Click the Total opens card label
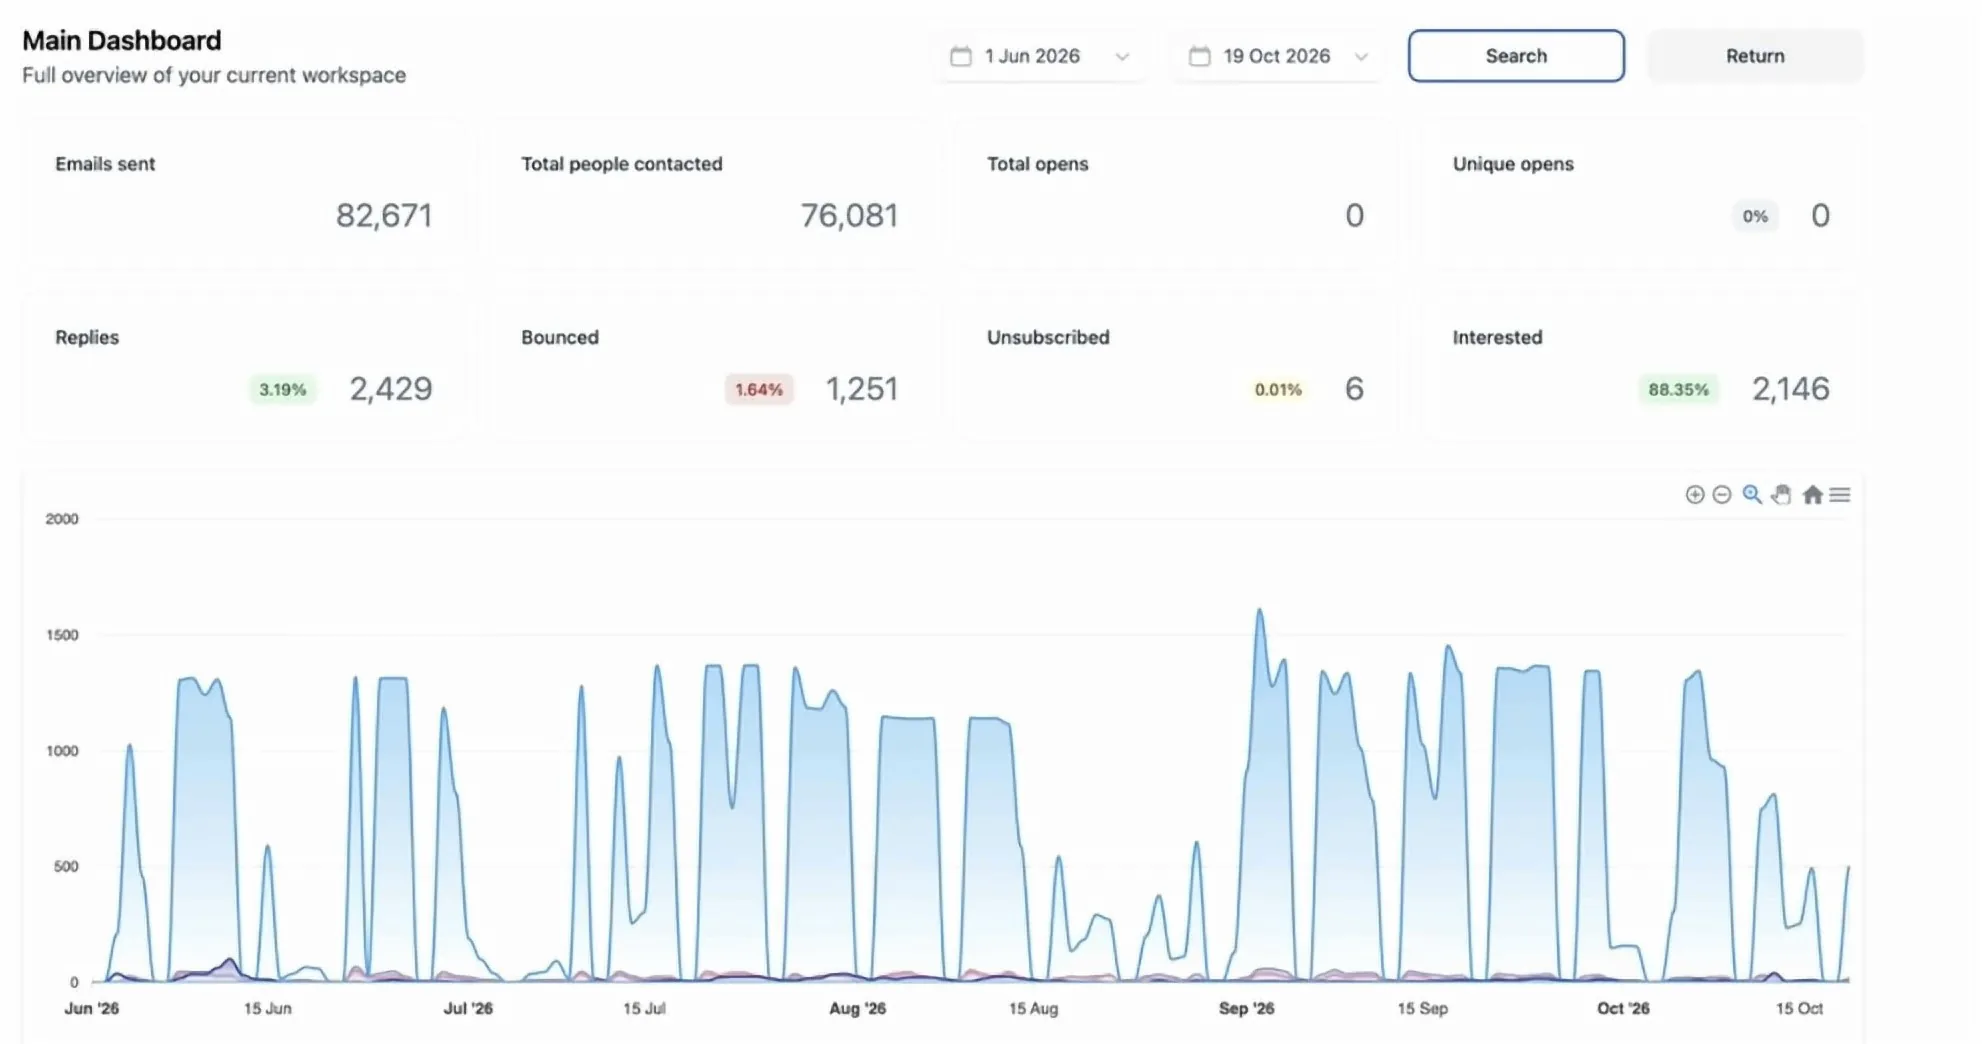1982x1044 pixels. [1037, 164]
